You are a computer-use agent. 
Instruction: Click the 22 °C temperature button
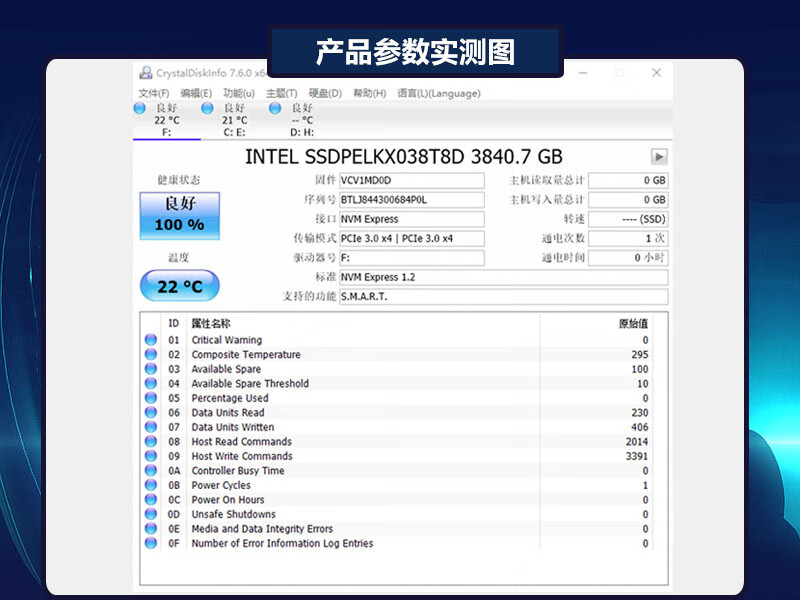click(180, 286)
